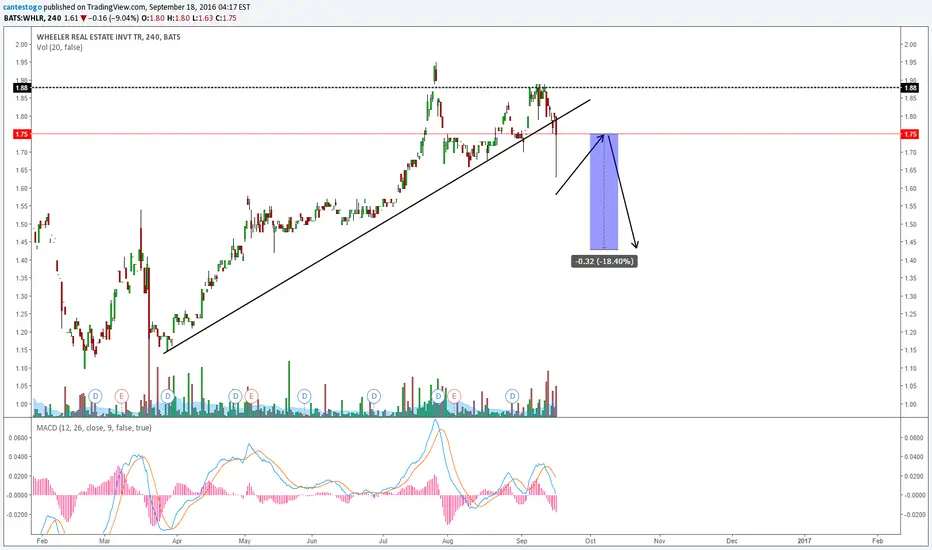
Task: Click the late July dividend D marker
Action: (439, 395)
